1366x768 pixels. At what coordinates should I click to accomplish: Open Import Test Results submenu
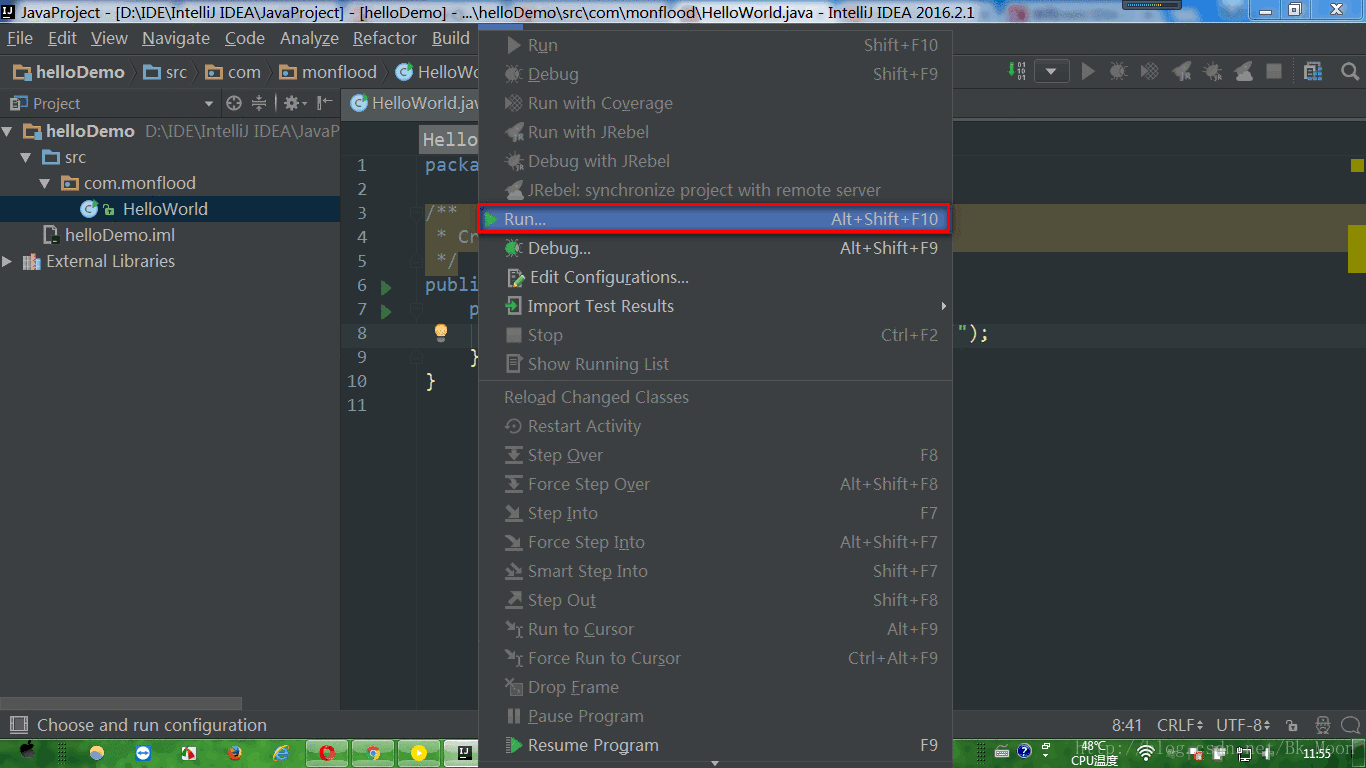tap(715, 306)
